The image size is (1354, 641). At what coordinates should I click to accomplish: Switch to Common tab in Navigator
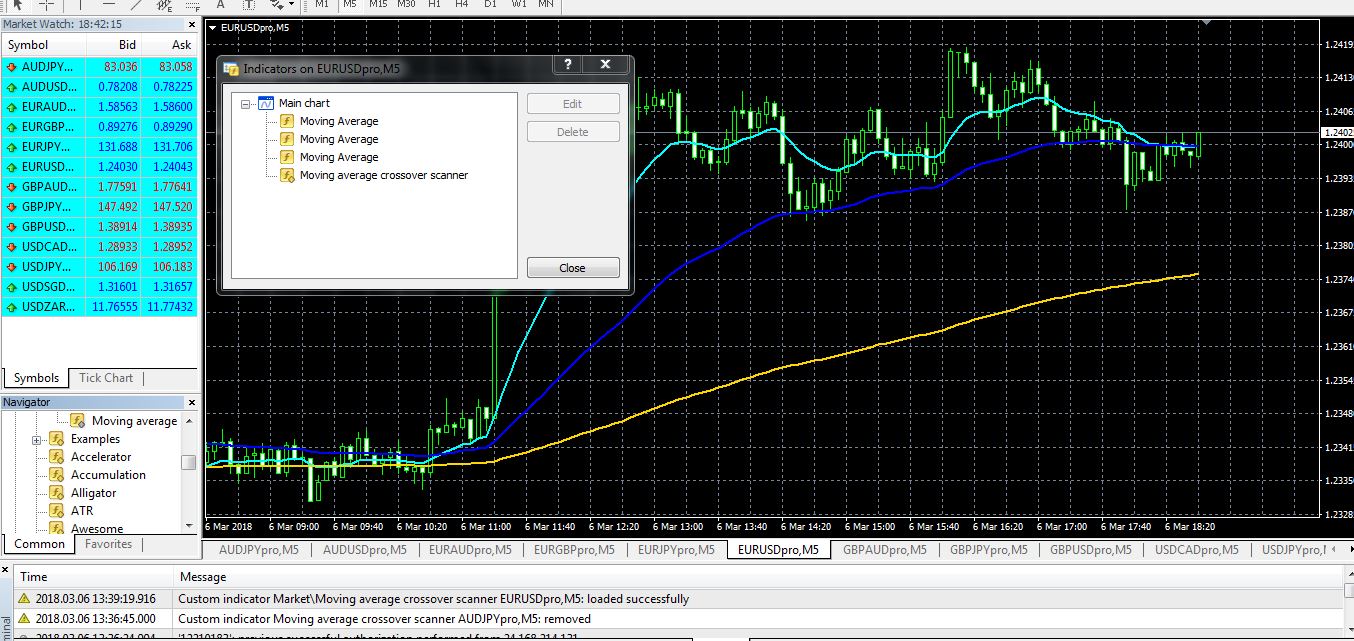pos(39,544)
